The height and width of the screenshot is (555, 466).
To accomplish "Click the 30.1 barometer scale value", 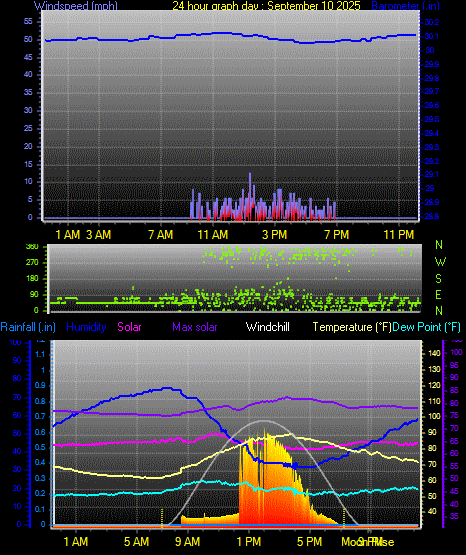I will (432, 36).
